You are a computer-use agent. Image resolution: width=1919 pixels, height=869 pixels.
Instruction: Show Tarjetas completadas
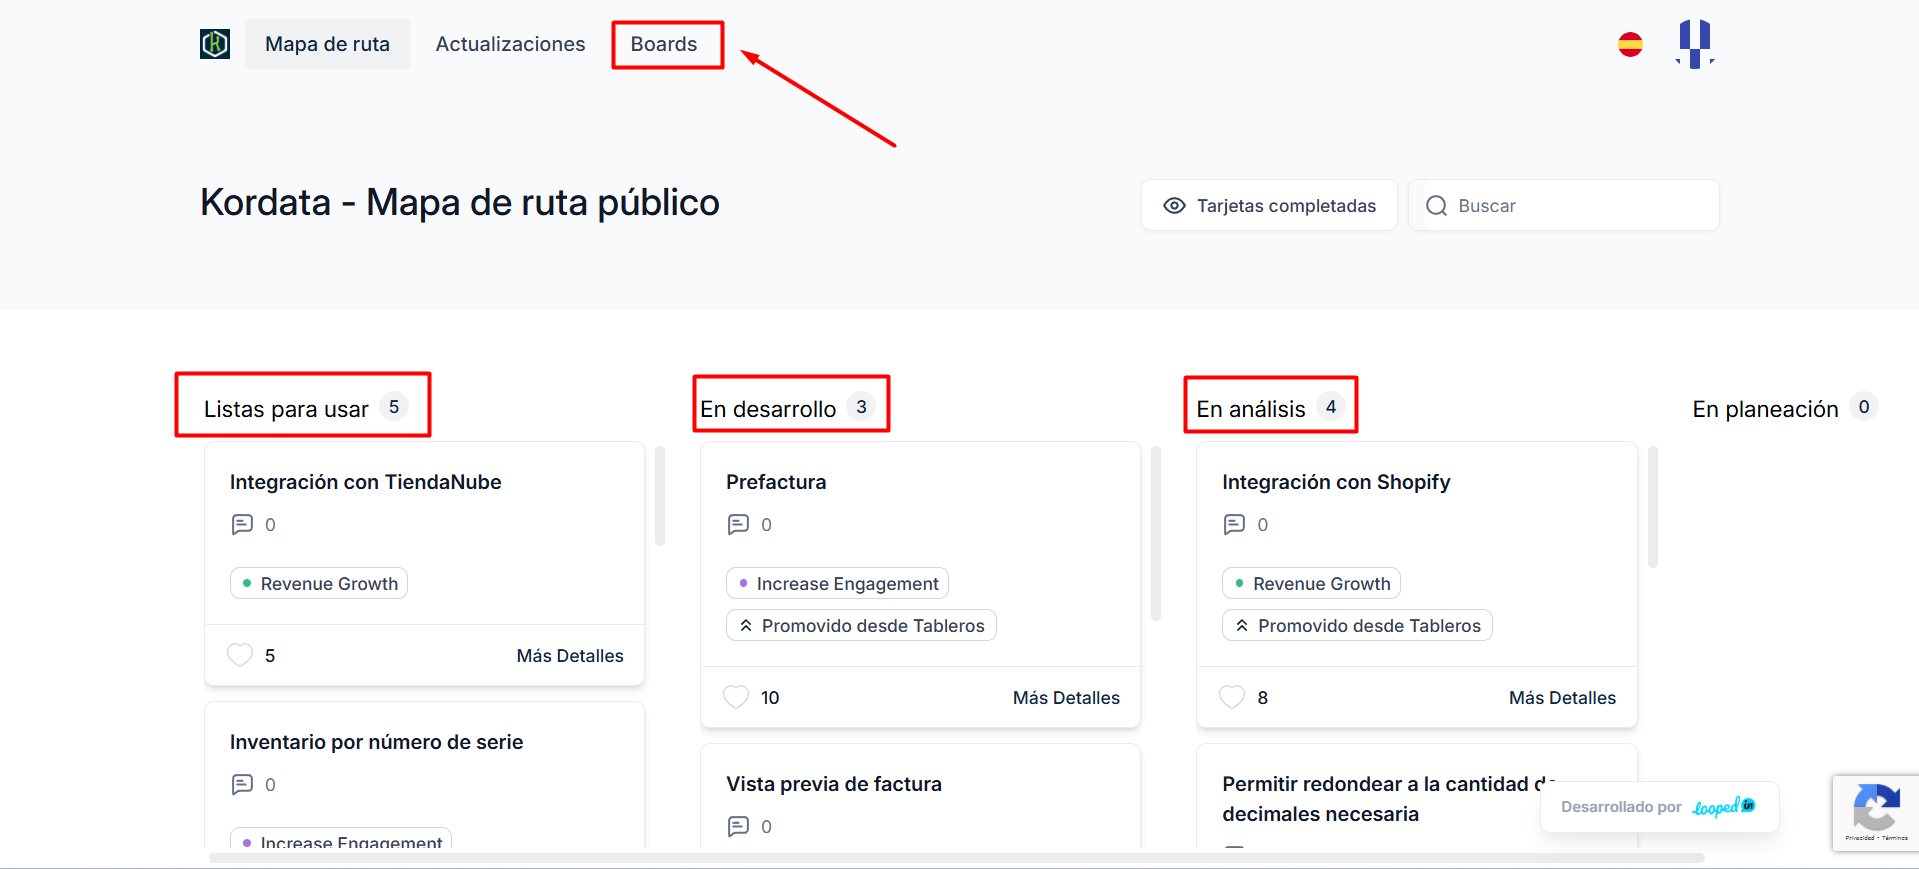[1269, 206]
